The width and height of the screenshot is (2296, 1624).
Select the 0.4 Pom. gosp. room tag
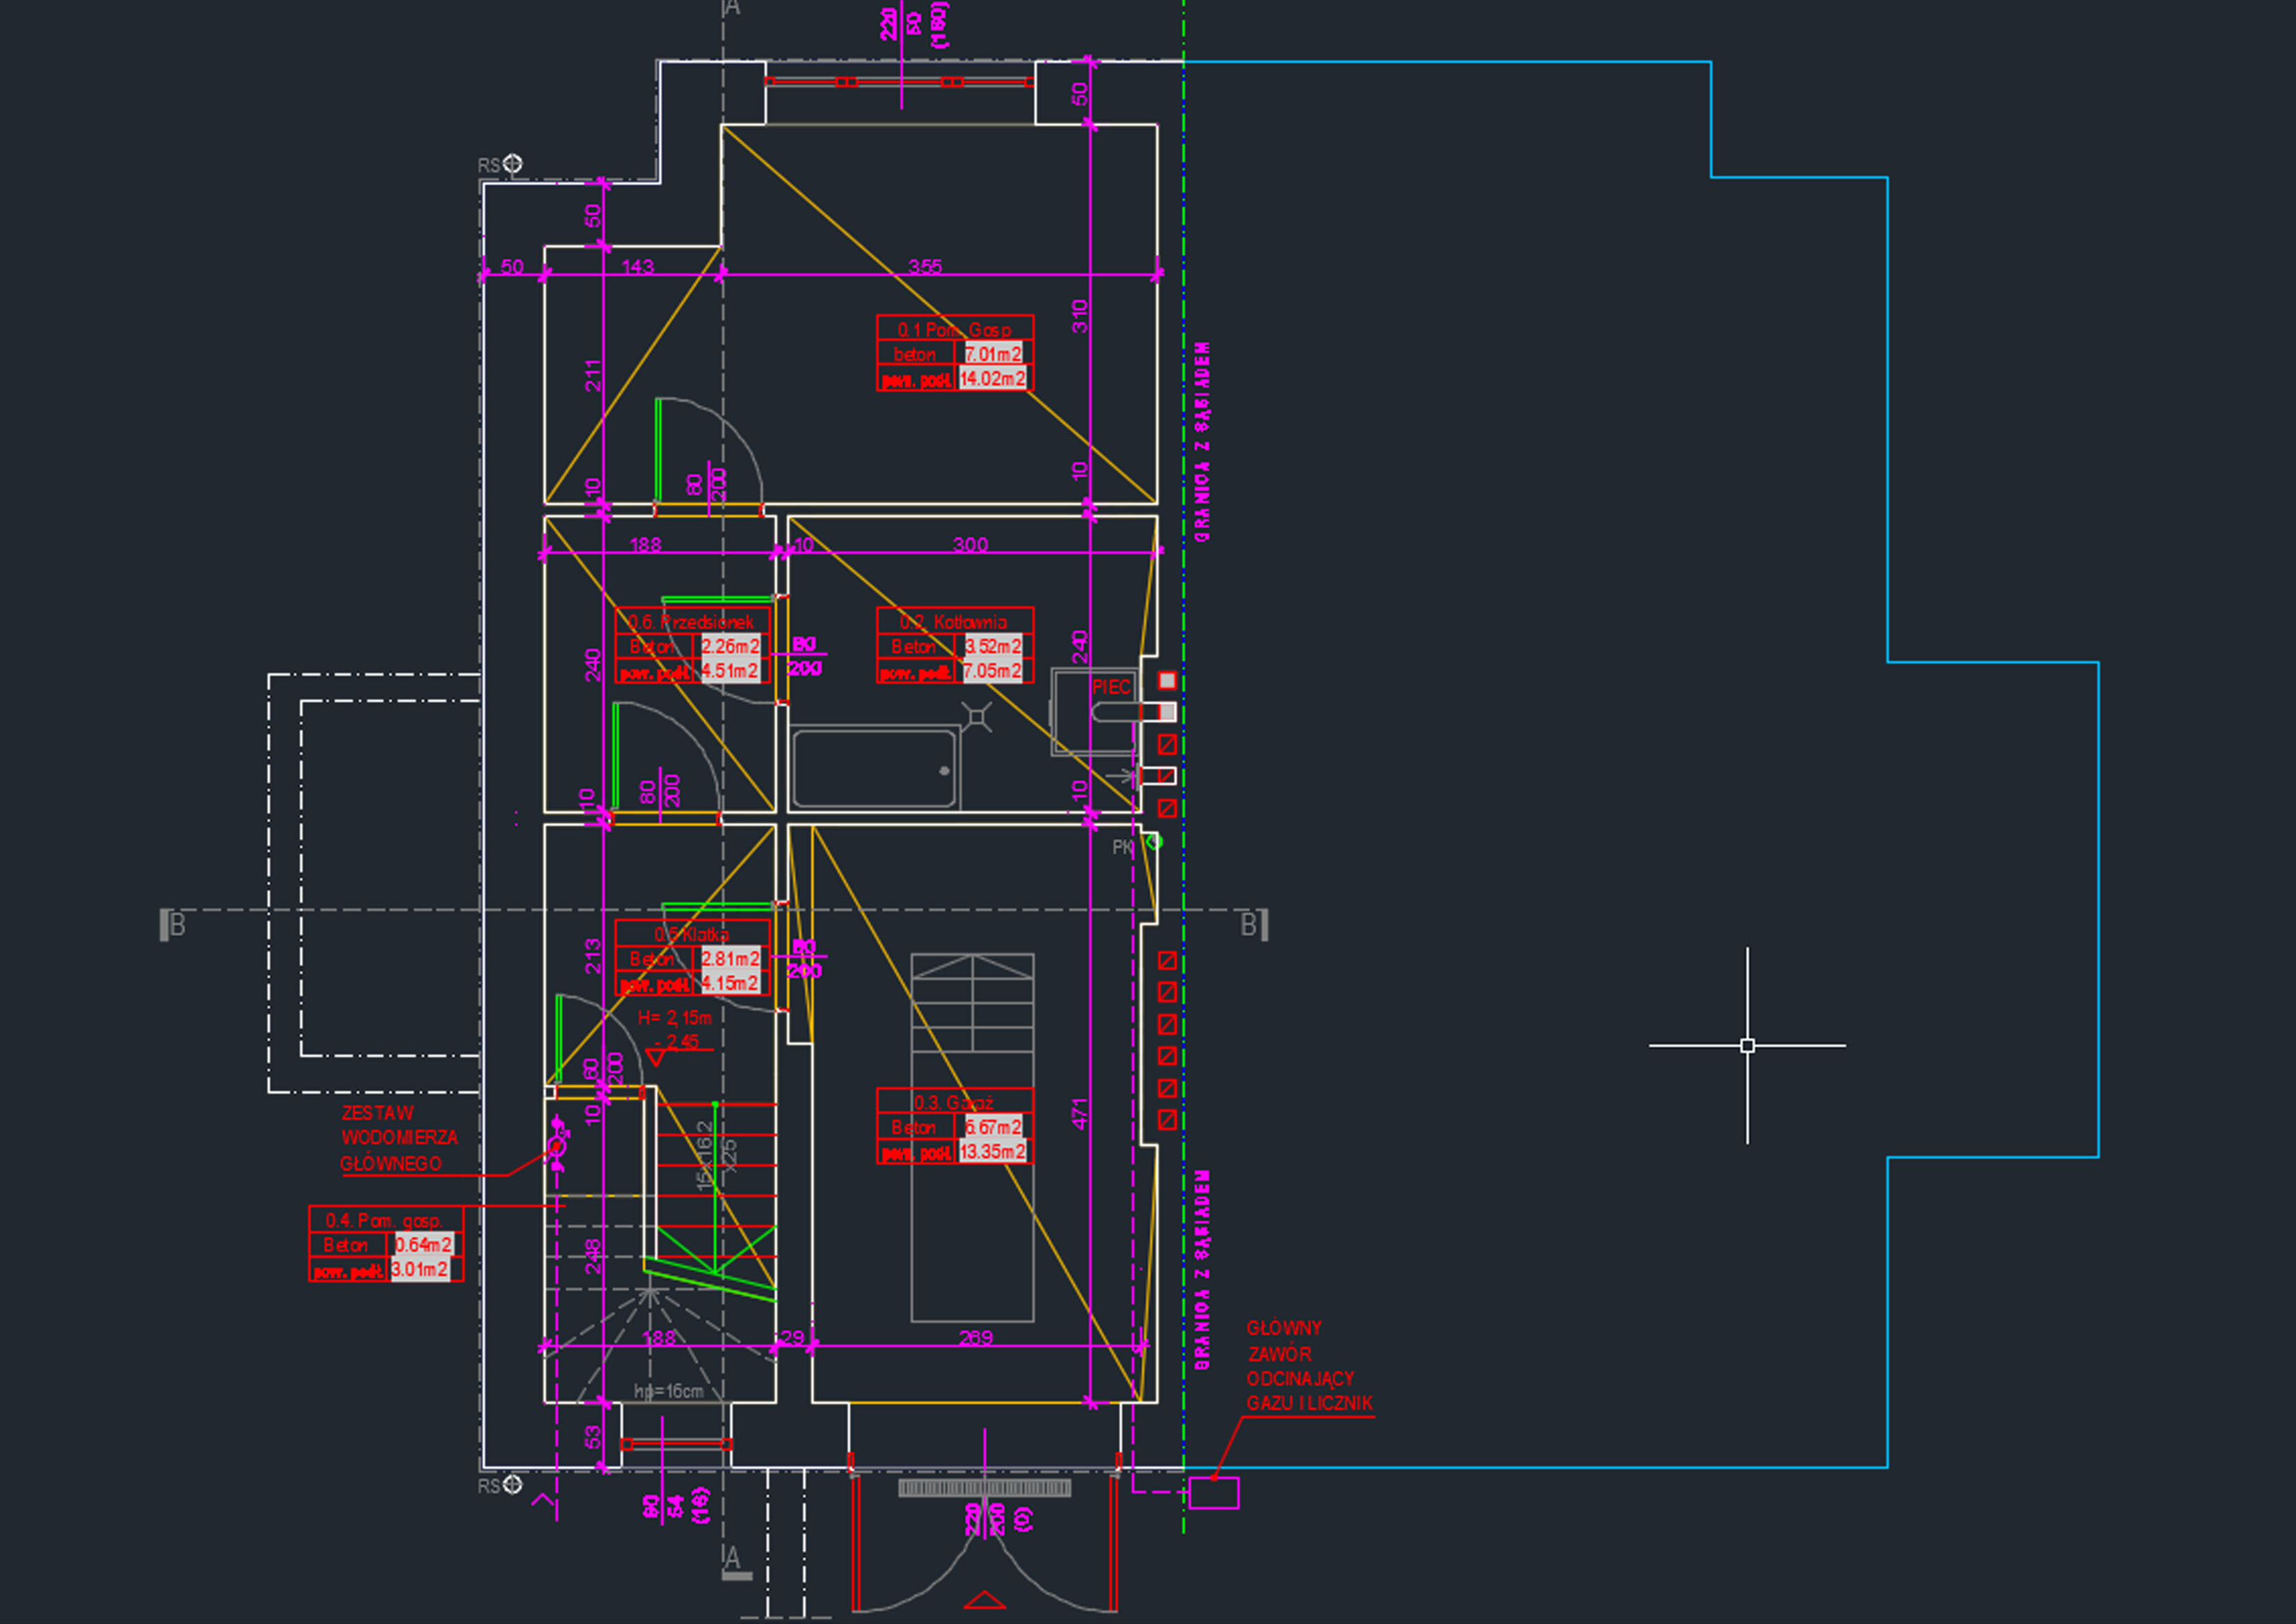(384, 1221)
